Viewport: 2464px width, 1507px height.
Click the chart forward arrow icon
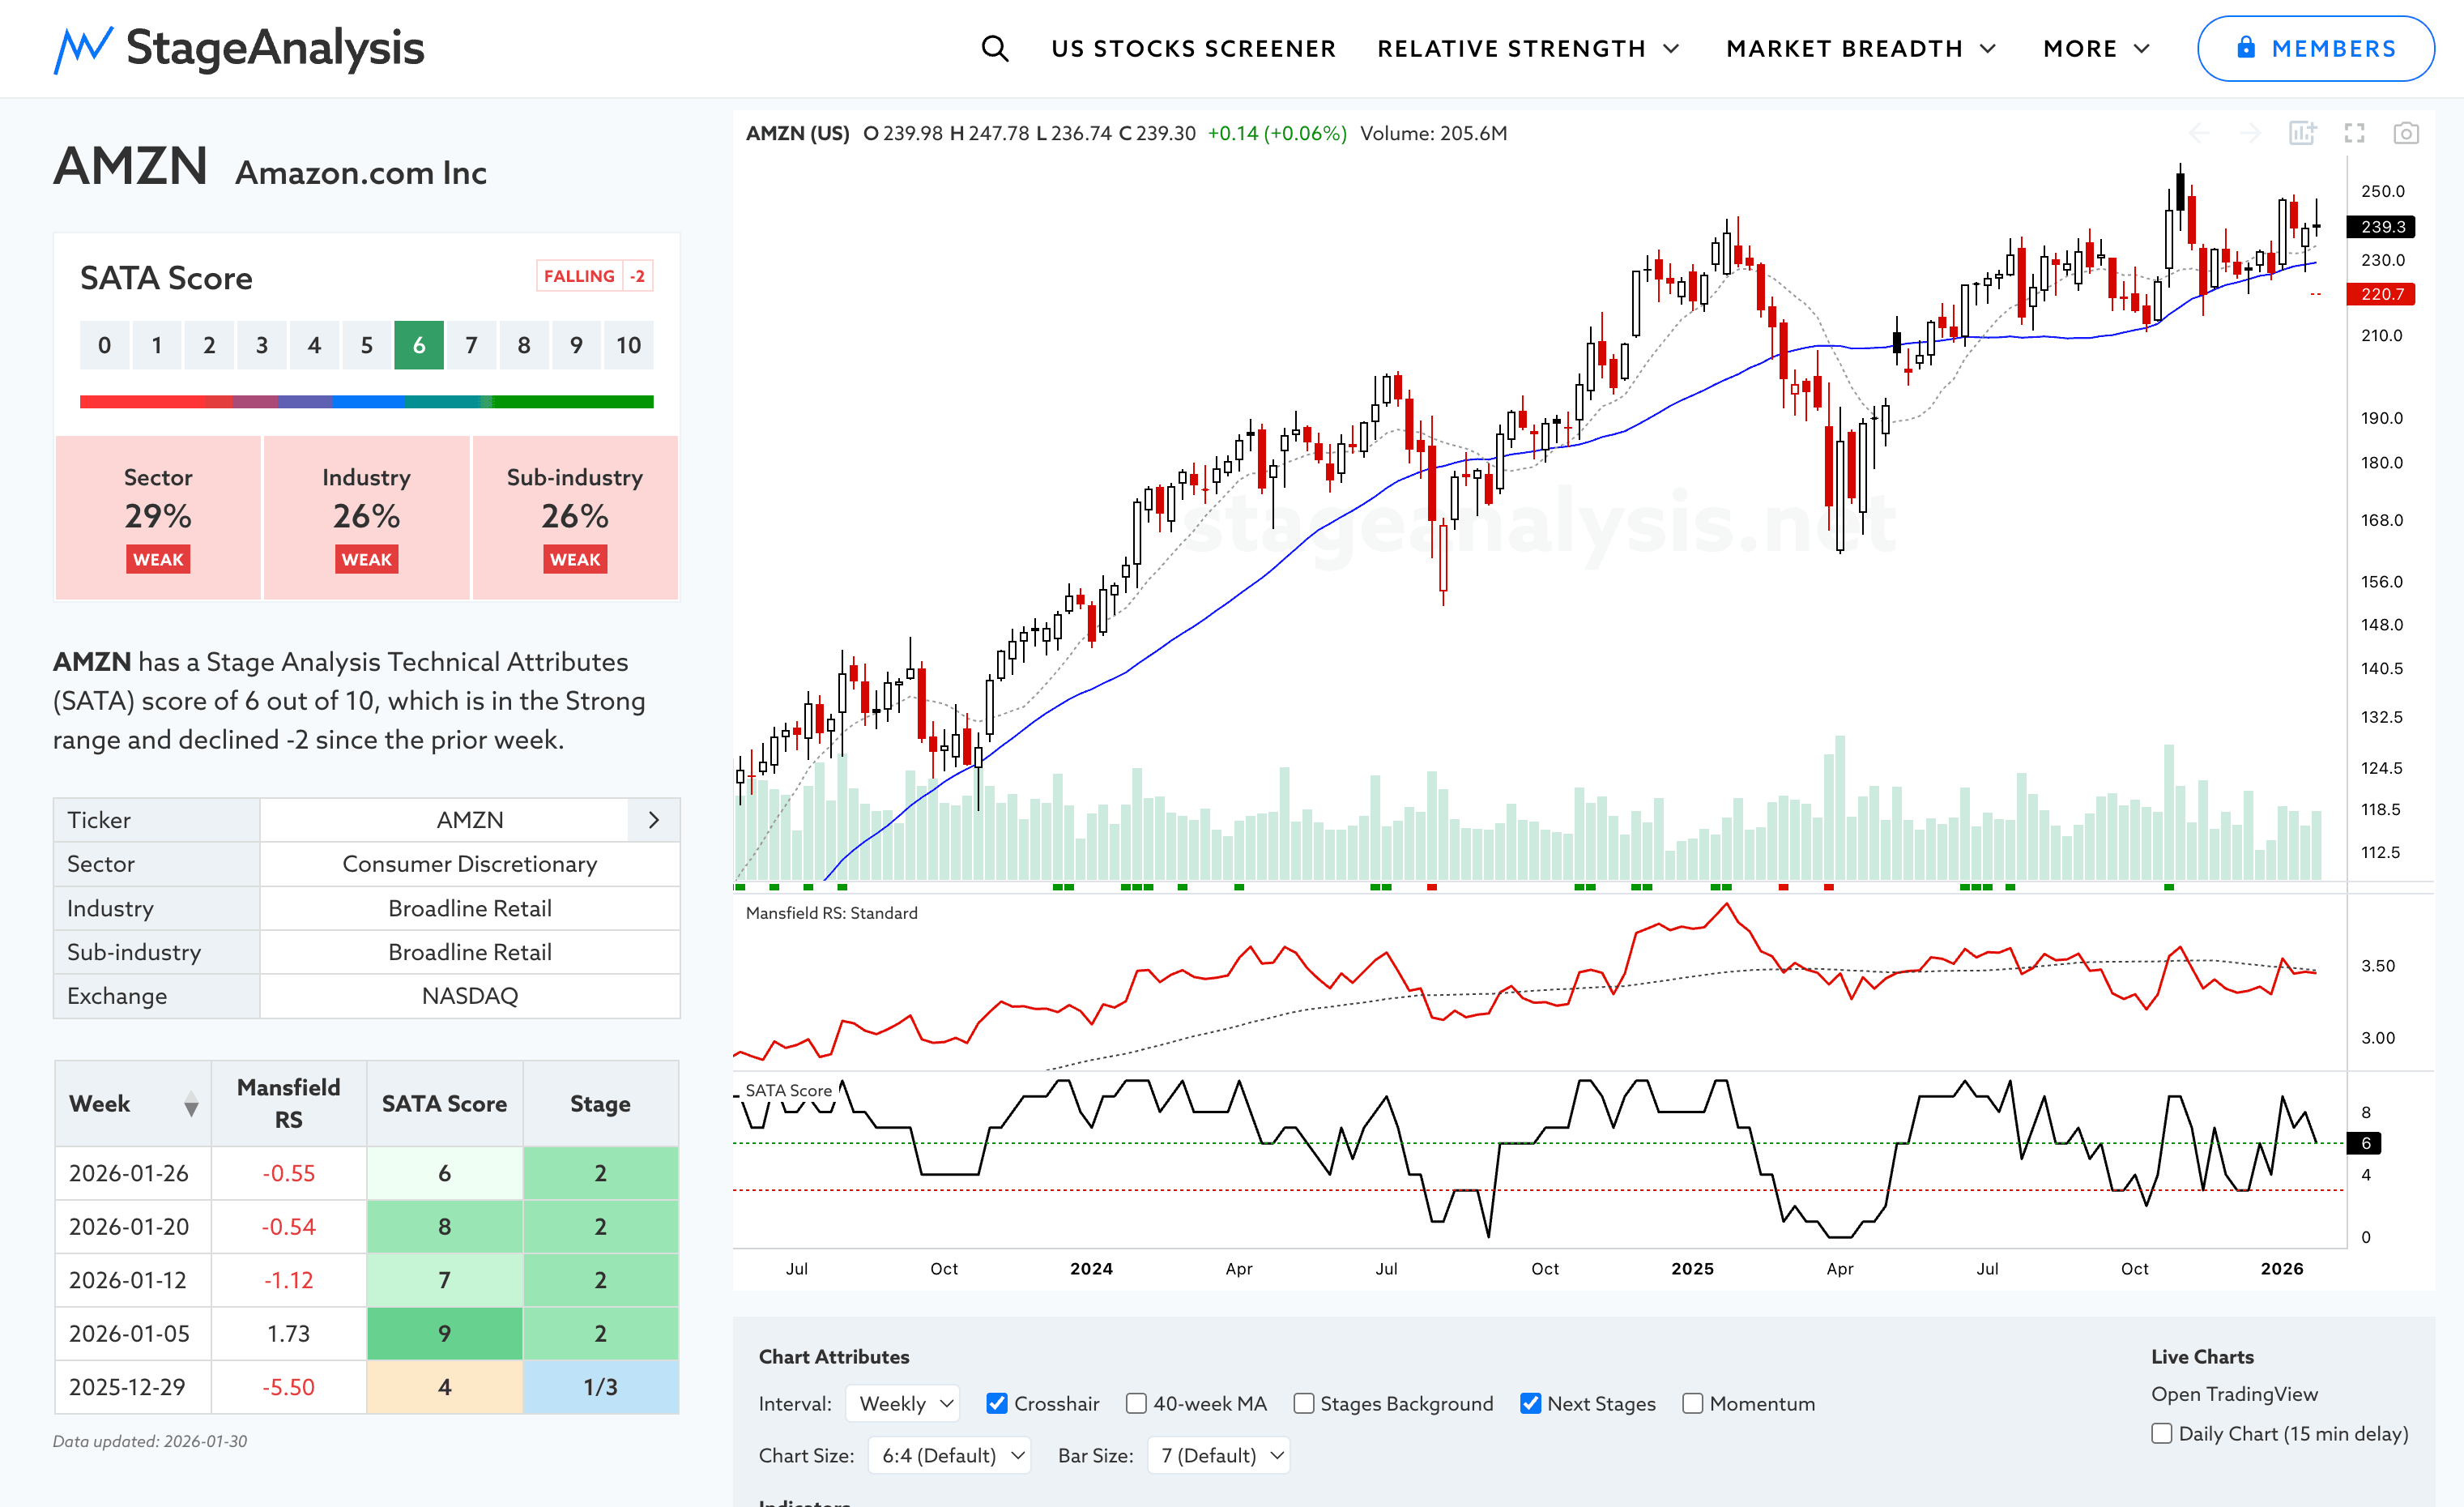[x=2250, y=133]
